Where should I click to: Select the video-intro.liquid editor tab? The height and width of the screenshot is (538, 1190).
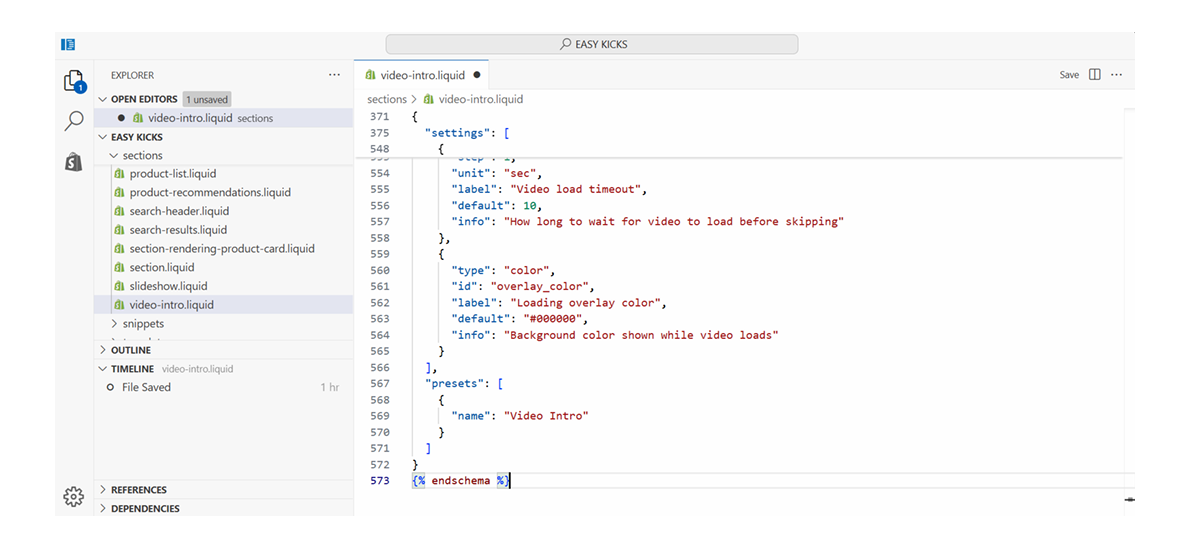[415, 75]
